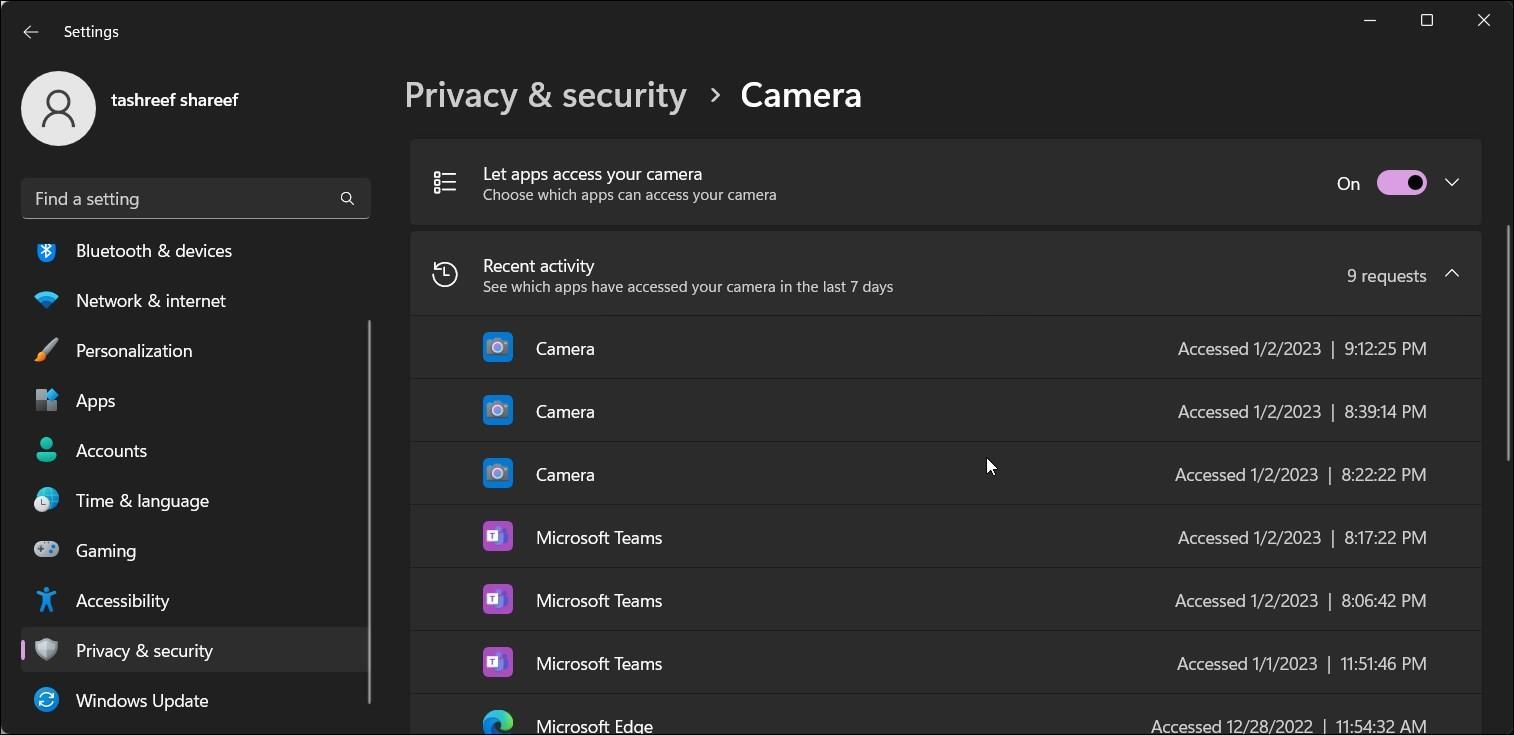
Task: Click the Find a setting search box
Action: point(180,199)
